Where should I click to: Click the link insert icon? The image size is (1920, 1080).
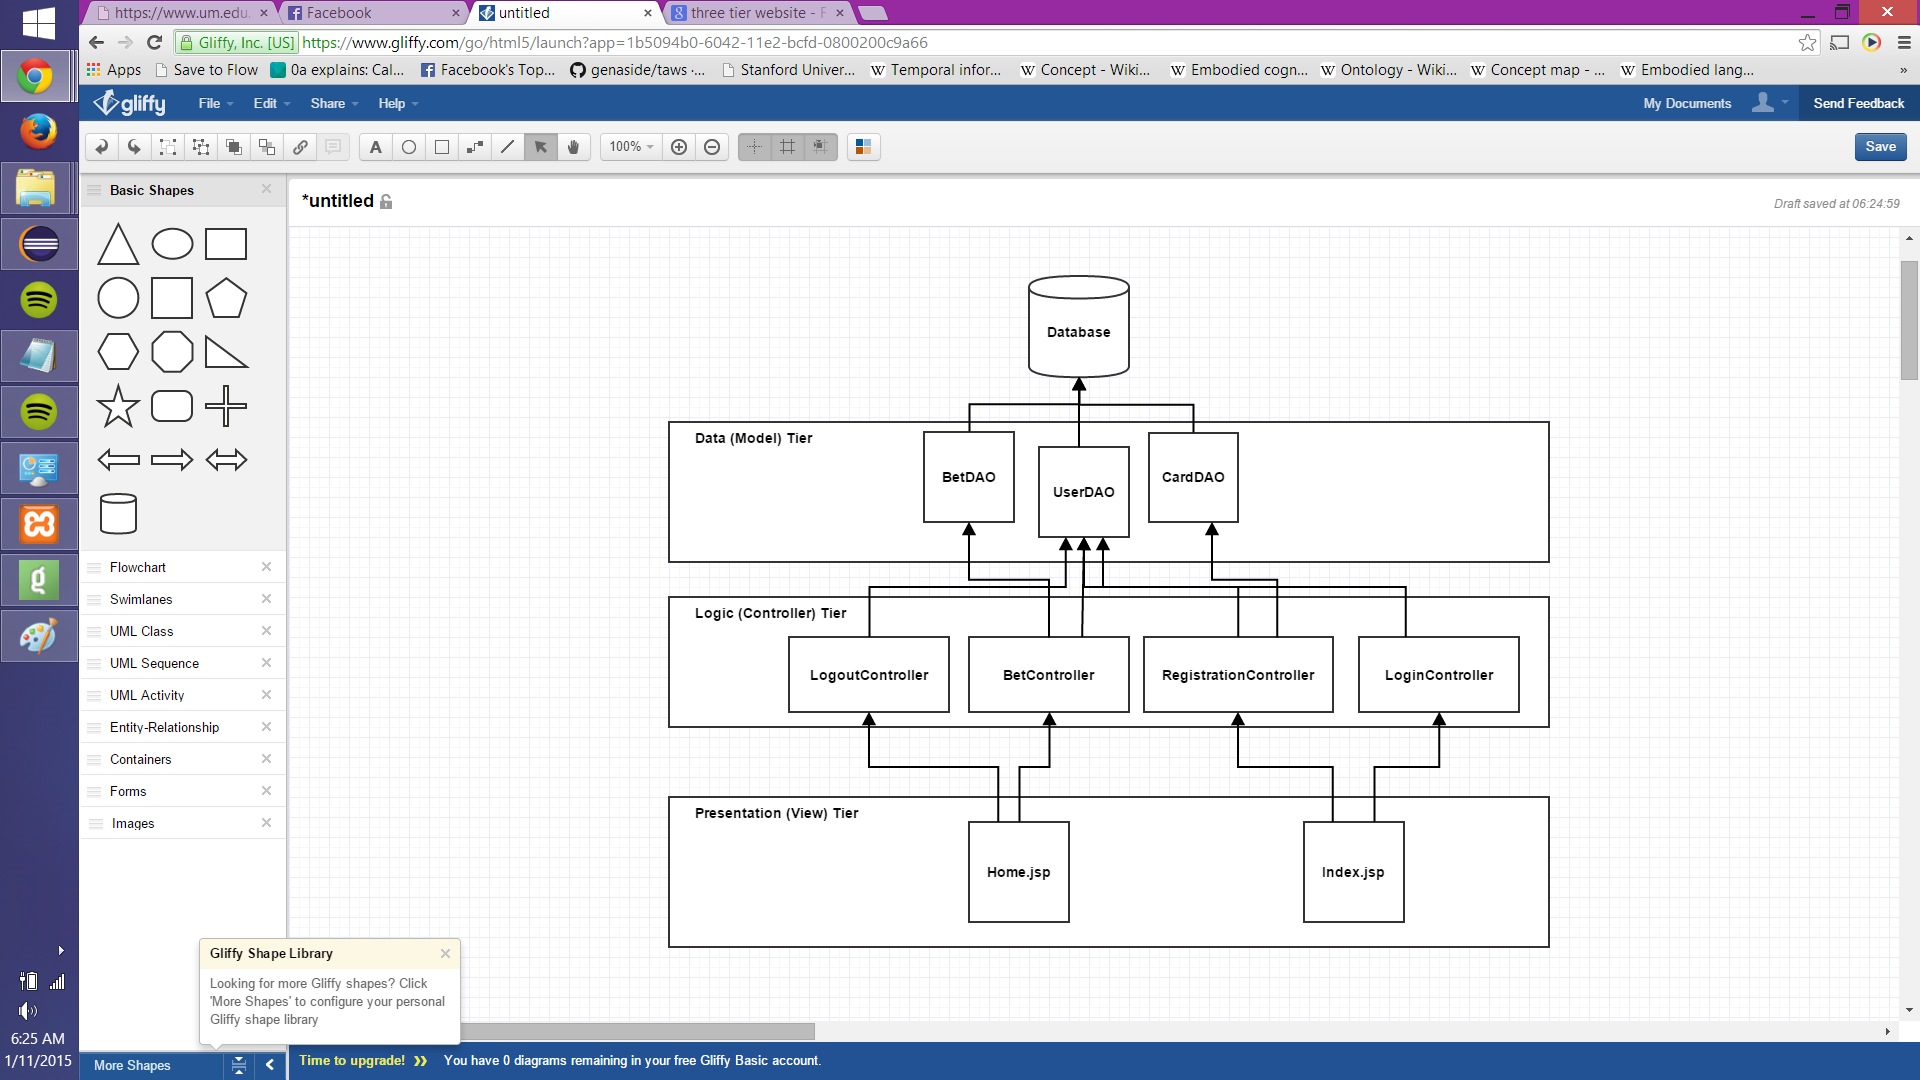[x=300, y=147]
